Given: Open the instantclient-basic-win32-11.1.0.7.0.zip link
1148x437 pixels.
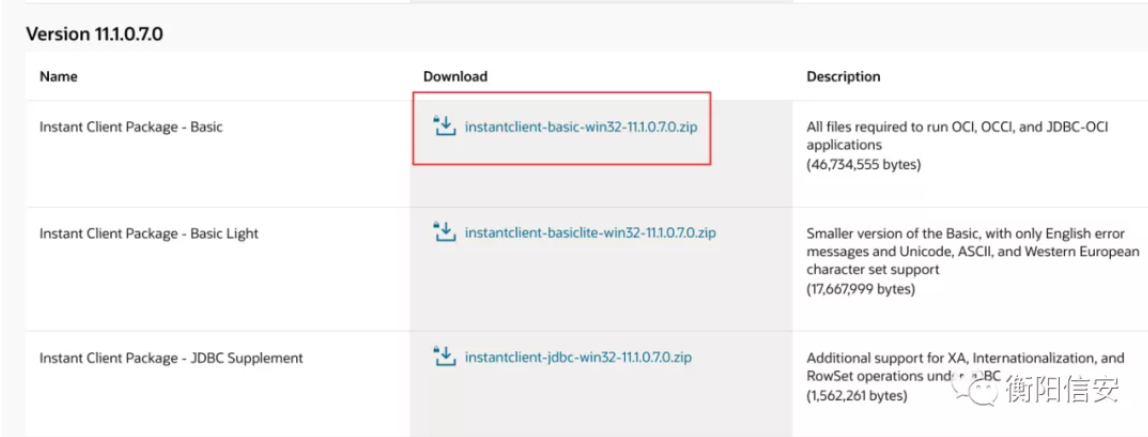Looking at the screenshot, I should pos(581,127).
